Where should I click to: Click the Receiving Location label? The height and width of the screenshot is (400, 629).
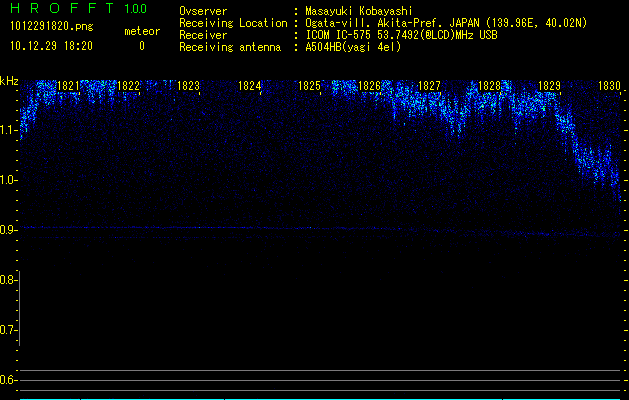click(x=233, y=23)
